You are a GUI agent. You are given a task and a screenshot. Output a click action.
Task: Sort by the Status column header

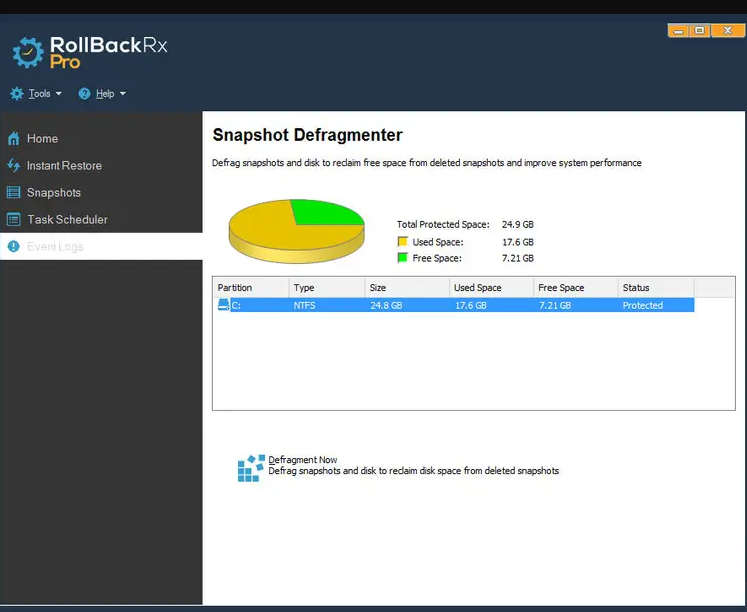656,288
